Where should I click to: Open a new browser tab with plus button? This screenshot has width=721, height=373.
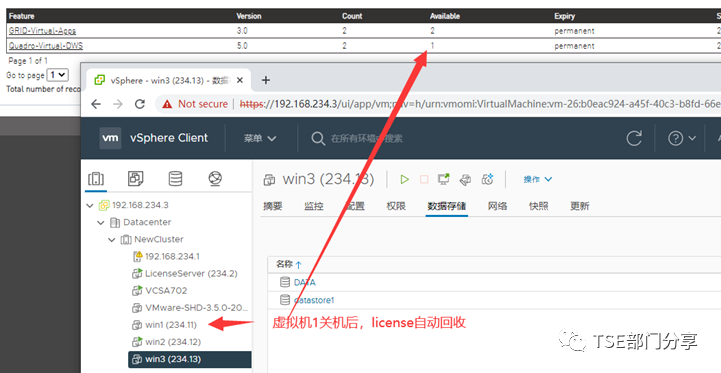tap(265, 80)
